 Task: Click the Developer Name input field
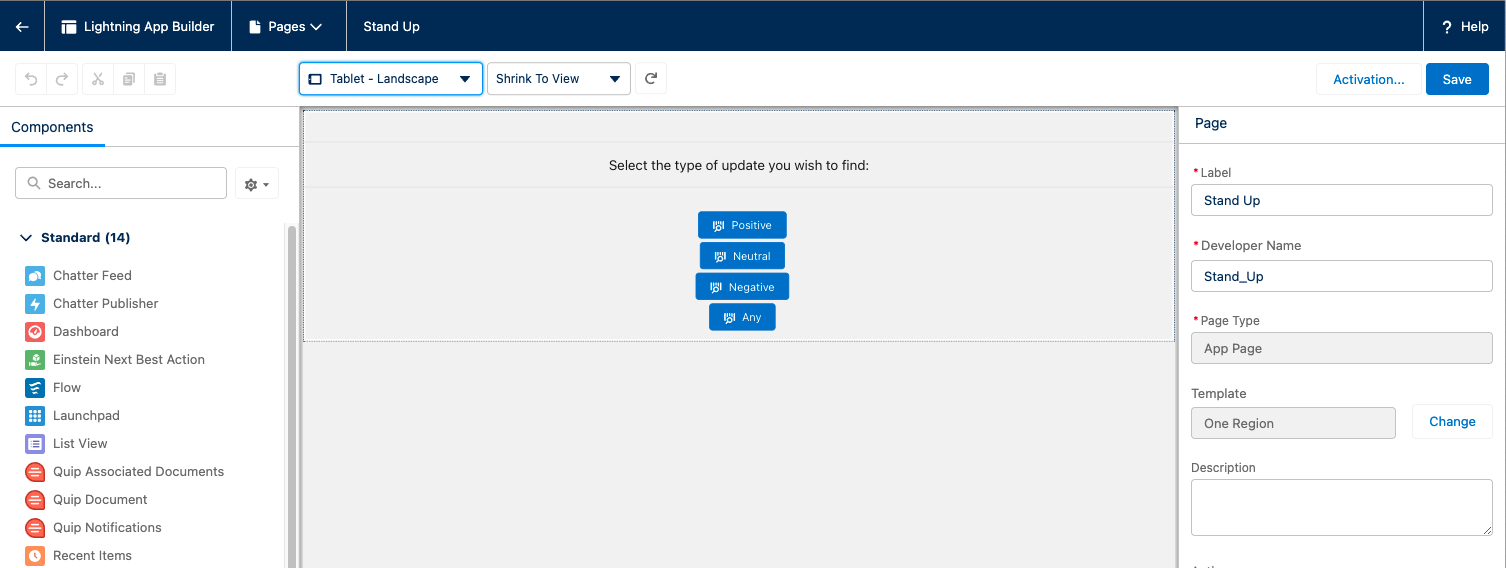[1342, 276]
